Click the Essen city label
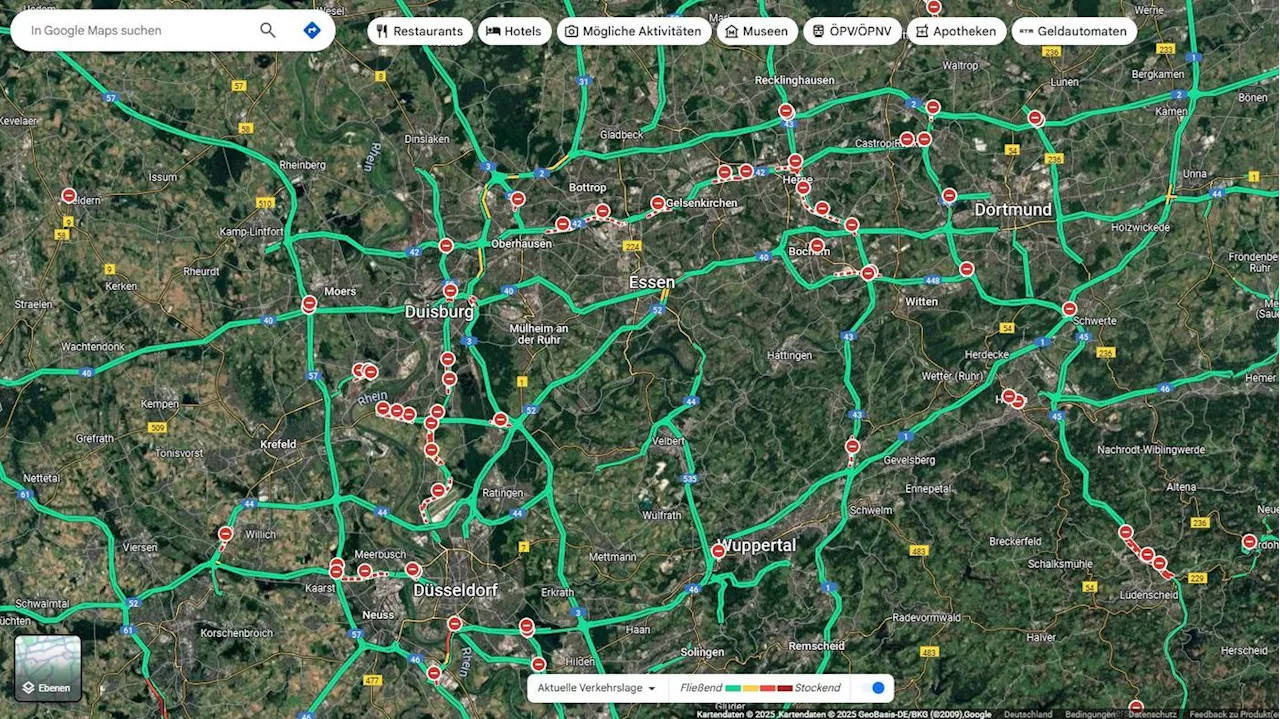This screenshot has height=719, width=1280. point(652,283)
